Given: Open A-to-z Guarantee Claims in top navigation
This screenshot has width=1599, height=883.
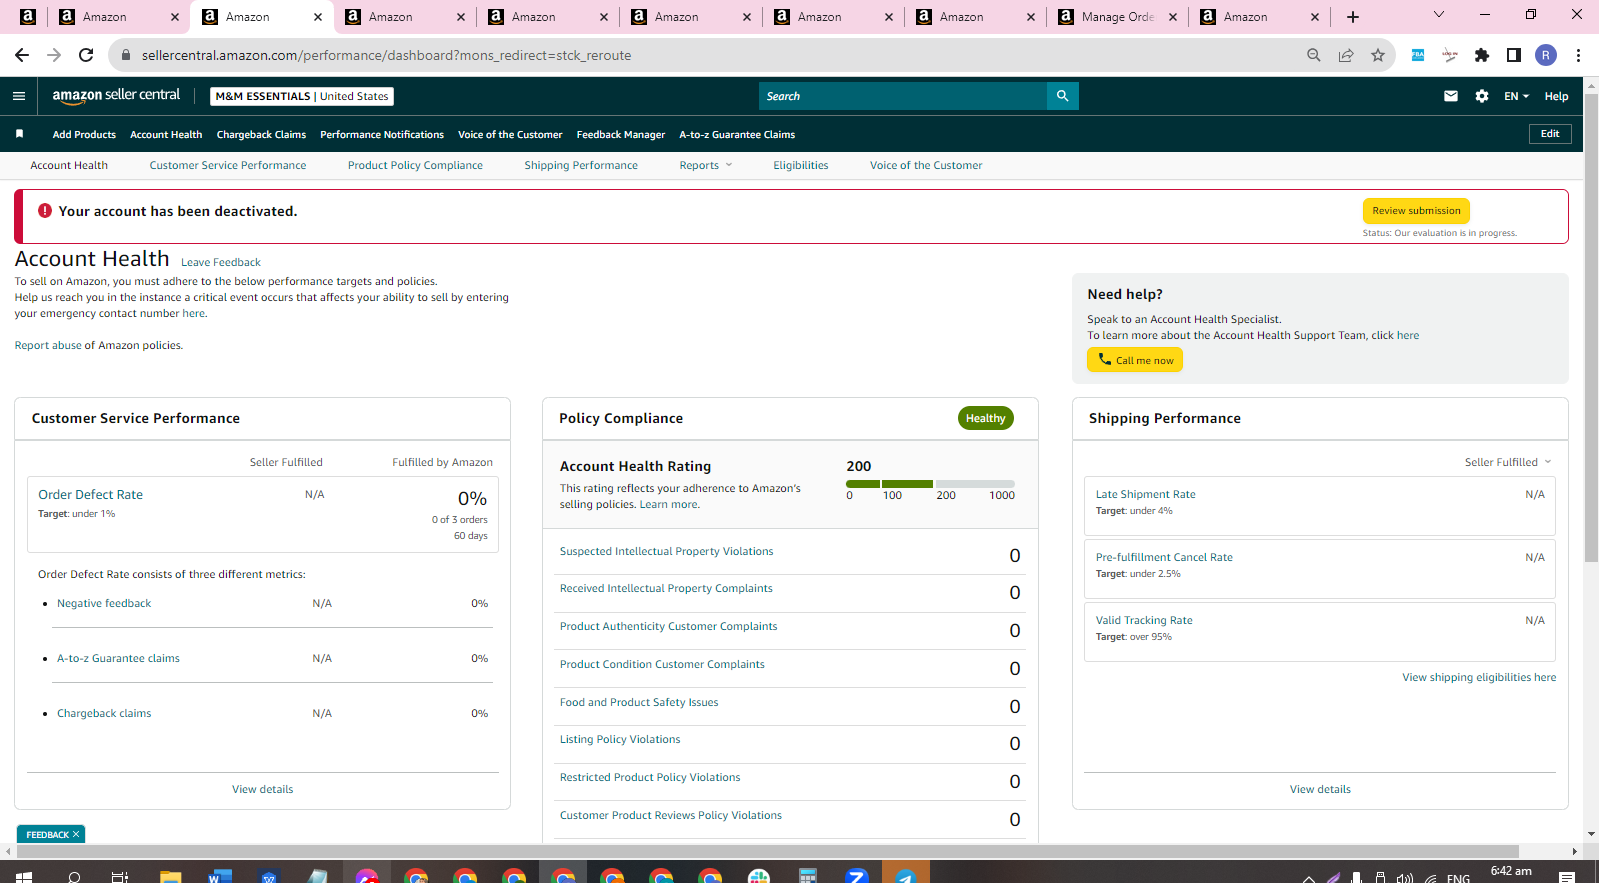Looking at the screenshot, I should 737,134.
